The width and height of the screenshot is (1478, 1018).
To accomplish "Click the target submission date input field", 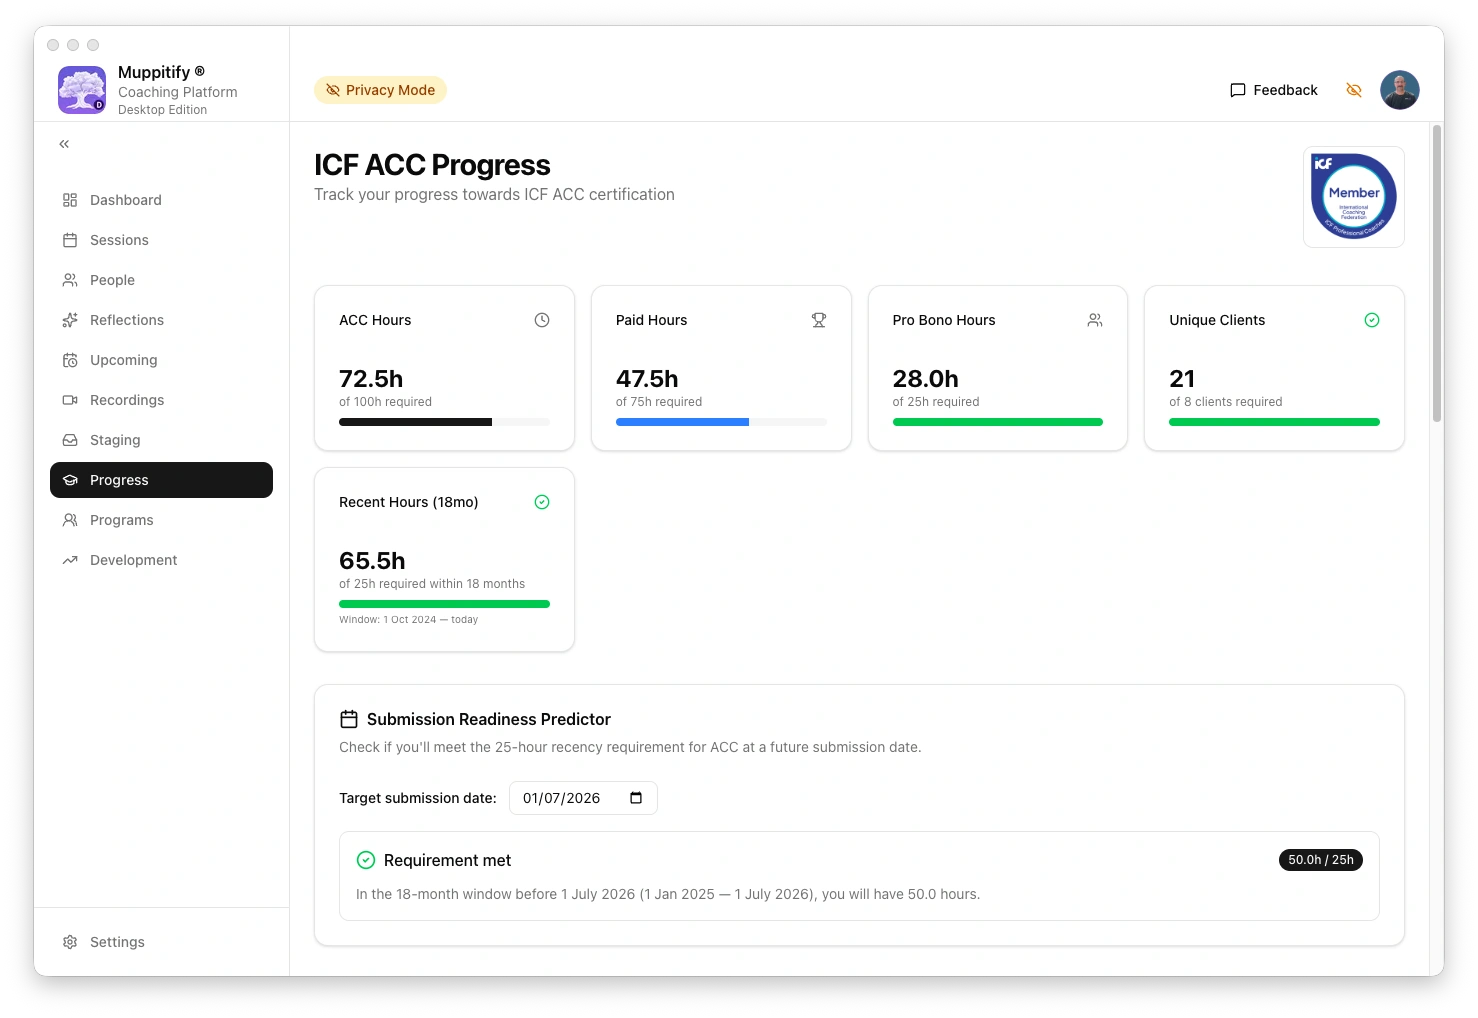I will 565,798.
